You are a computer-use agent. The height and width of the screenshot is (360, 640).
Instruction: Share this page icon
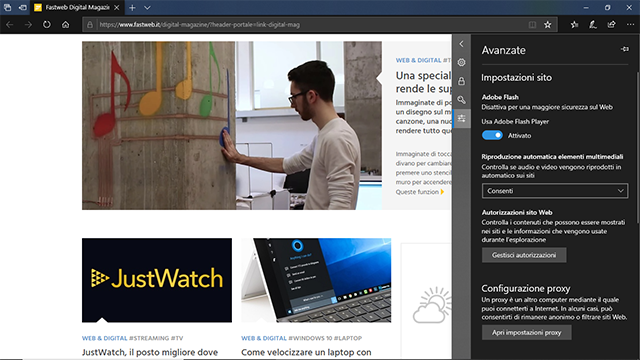(611, 25)
